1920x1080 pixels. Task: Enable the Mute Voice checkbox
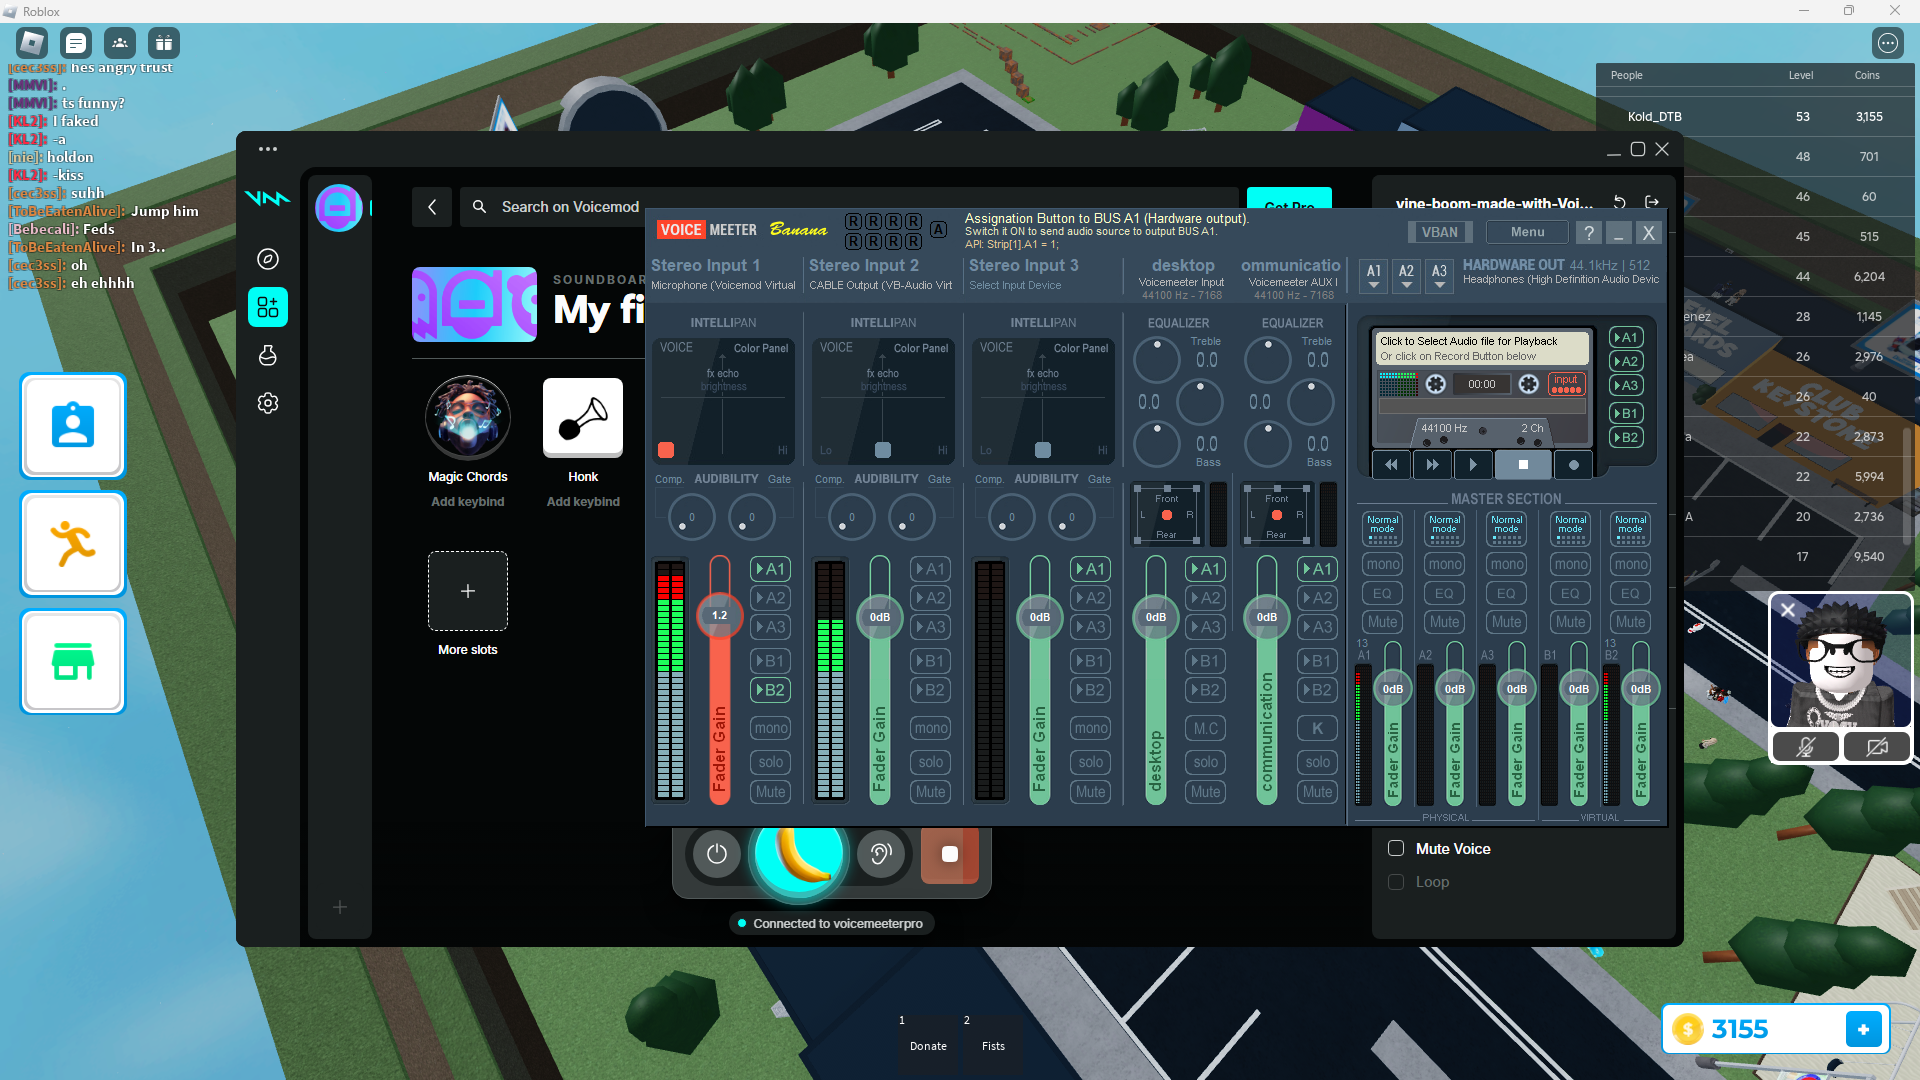pyautogui.click(x=1396, y=849)
